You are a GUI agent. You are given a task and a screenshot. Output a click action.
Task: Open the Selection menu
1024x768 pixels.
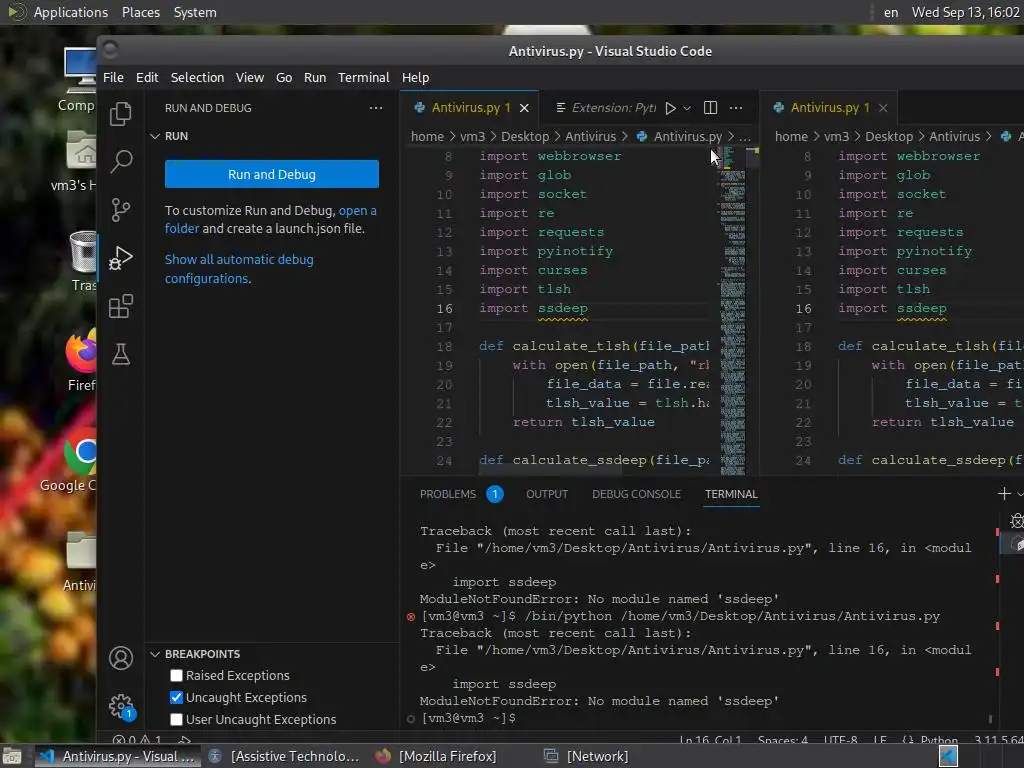tap(197, 77)
